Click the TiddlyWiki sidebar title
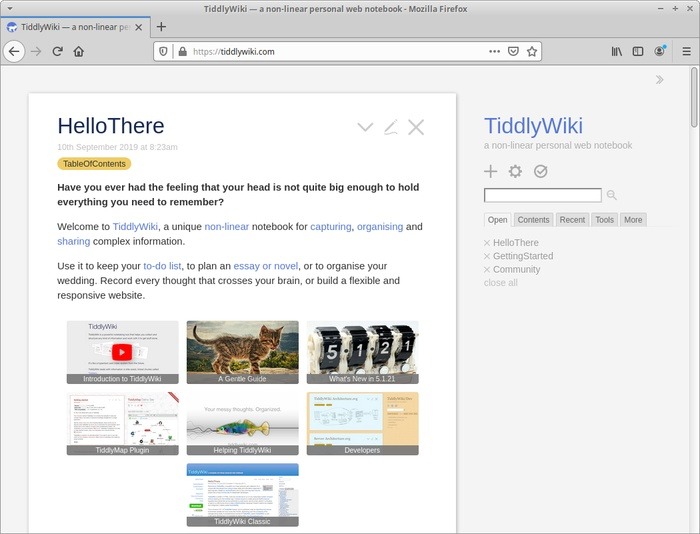Viewport: 700px width, 534px height. tap(533, 126)
